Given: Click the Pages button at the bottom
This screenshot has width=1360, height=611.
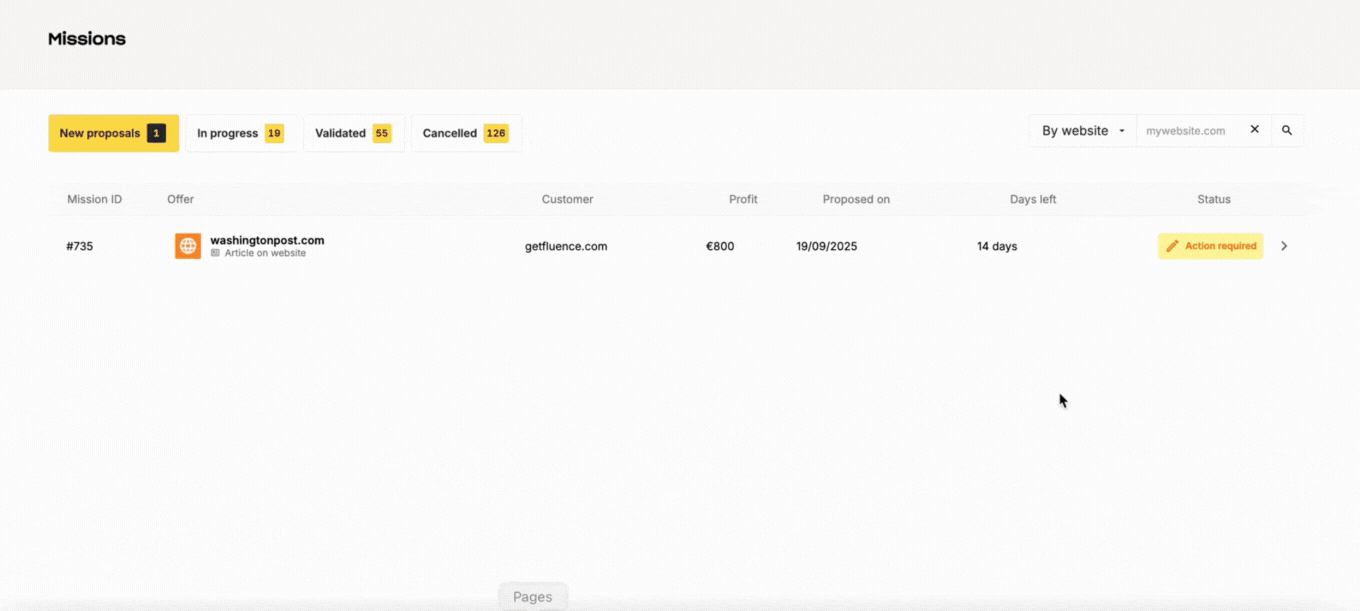Looking at the screenshot, I should (532, 597).
